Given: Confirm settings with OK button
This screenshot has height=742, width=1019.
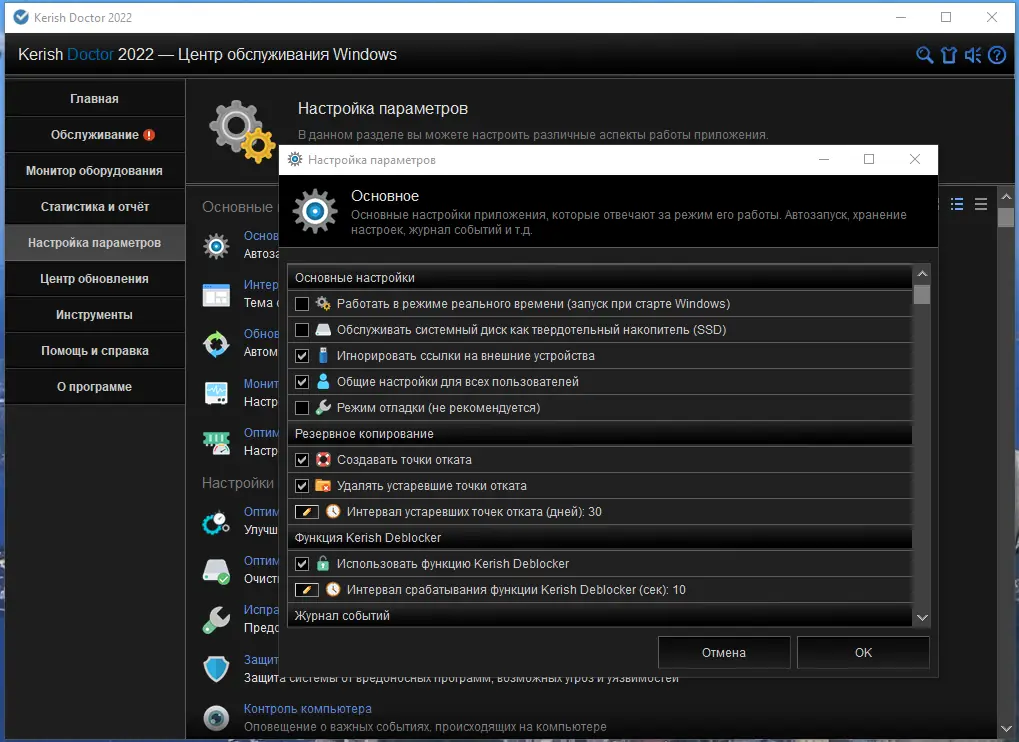Looking at the screenshot, I should coord(863,652).
